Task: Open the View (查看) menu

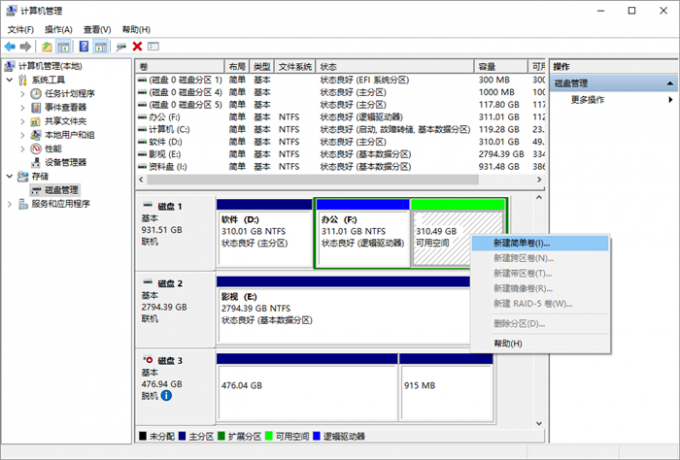Action: coord(97,29)
